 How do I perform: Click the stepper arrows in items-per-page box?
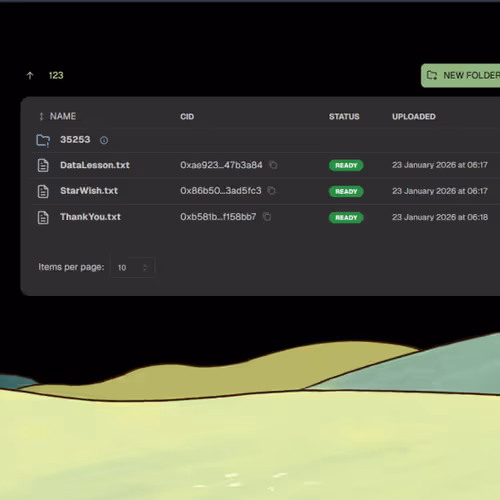click(145, 268)
